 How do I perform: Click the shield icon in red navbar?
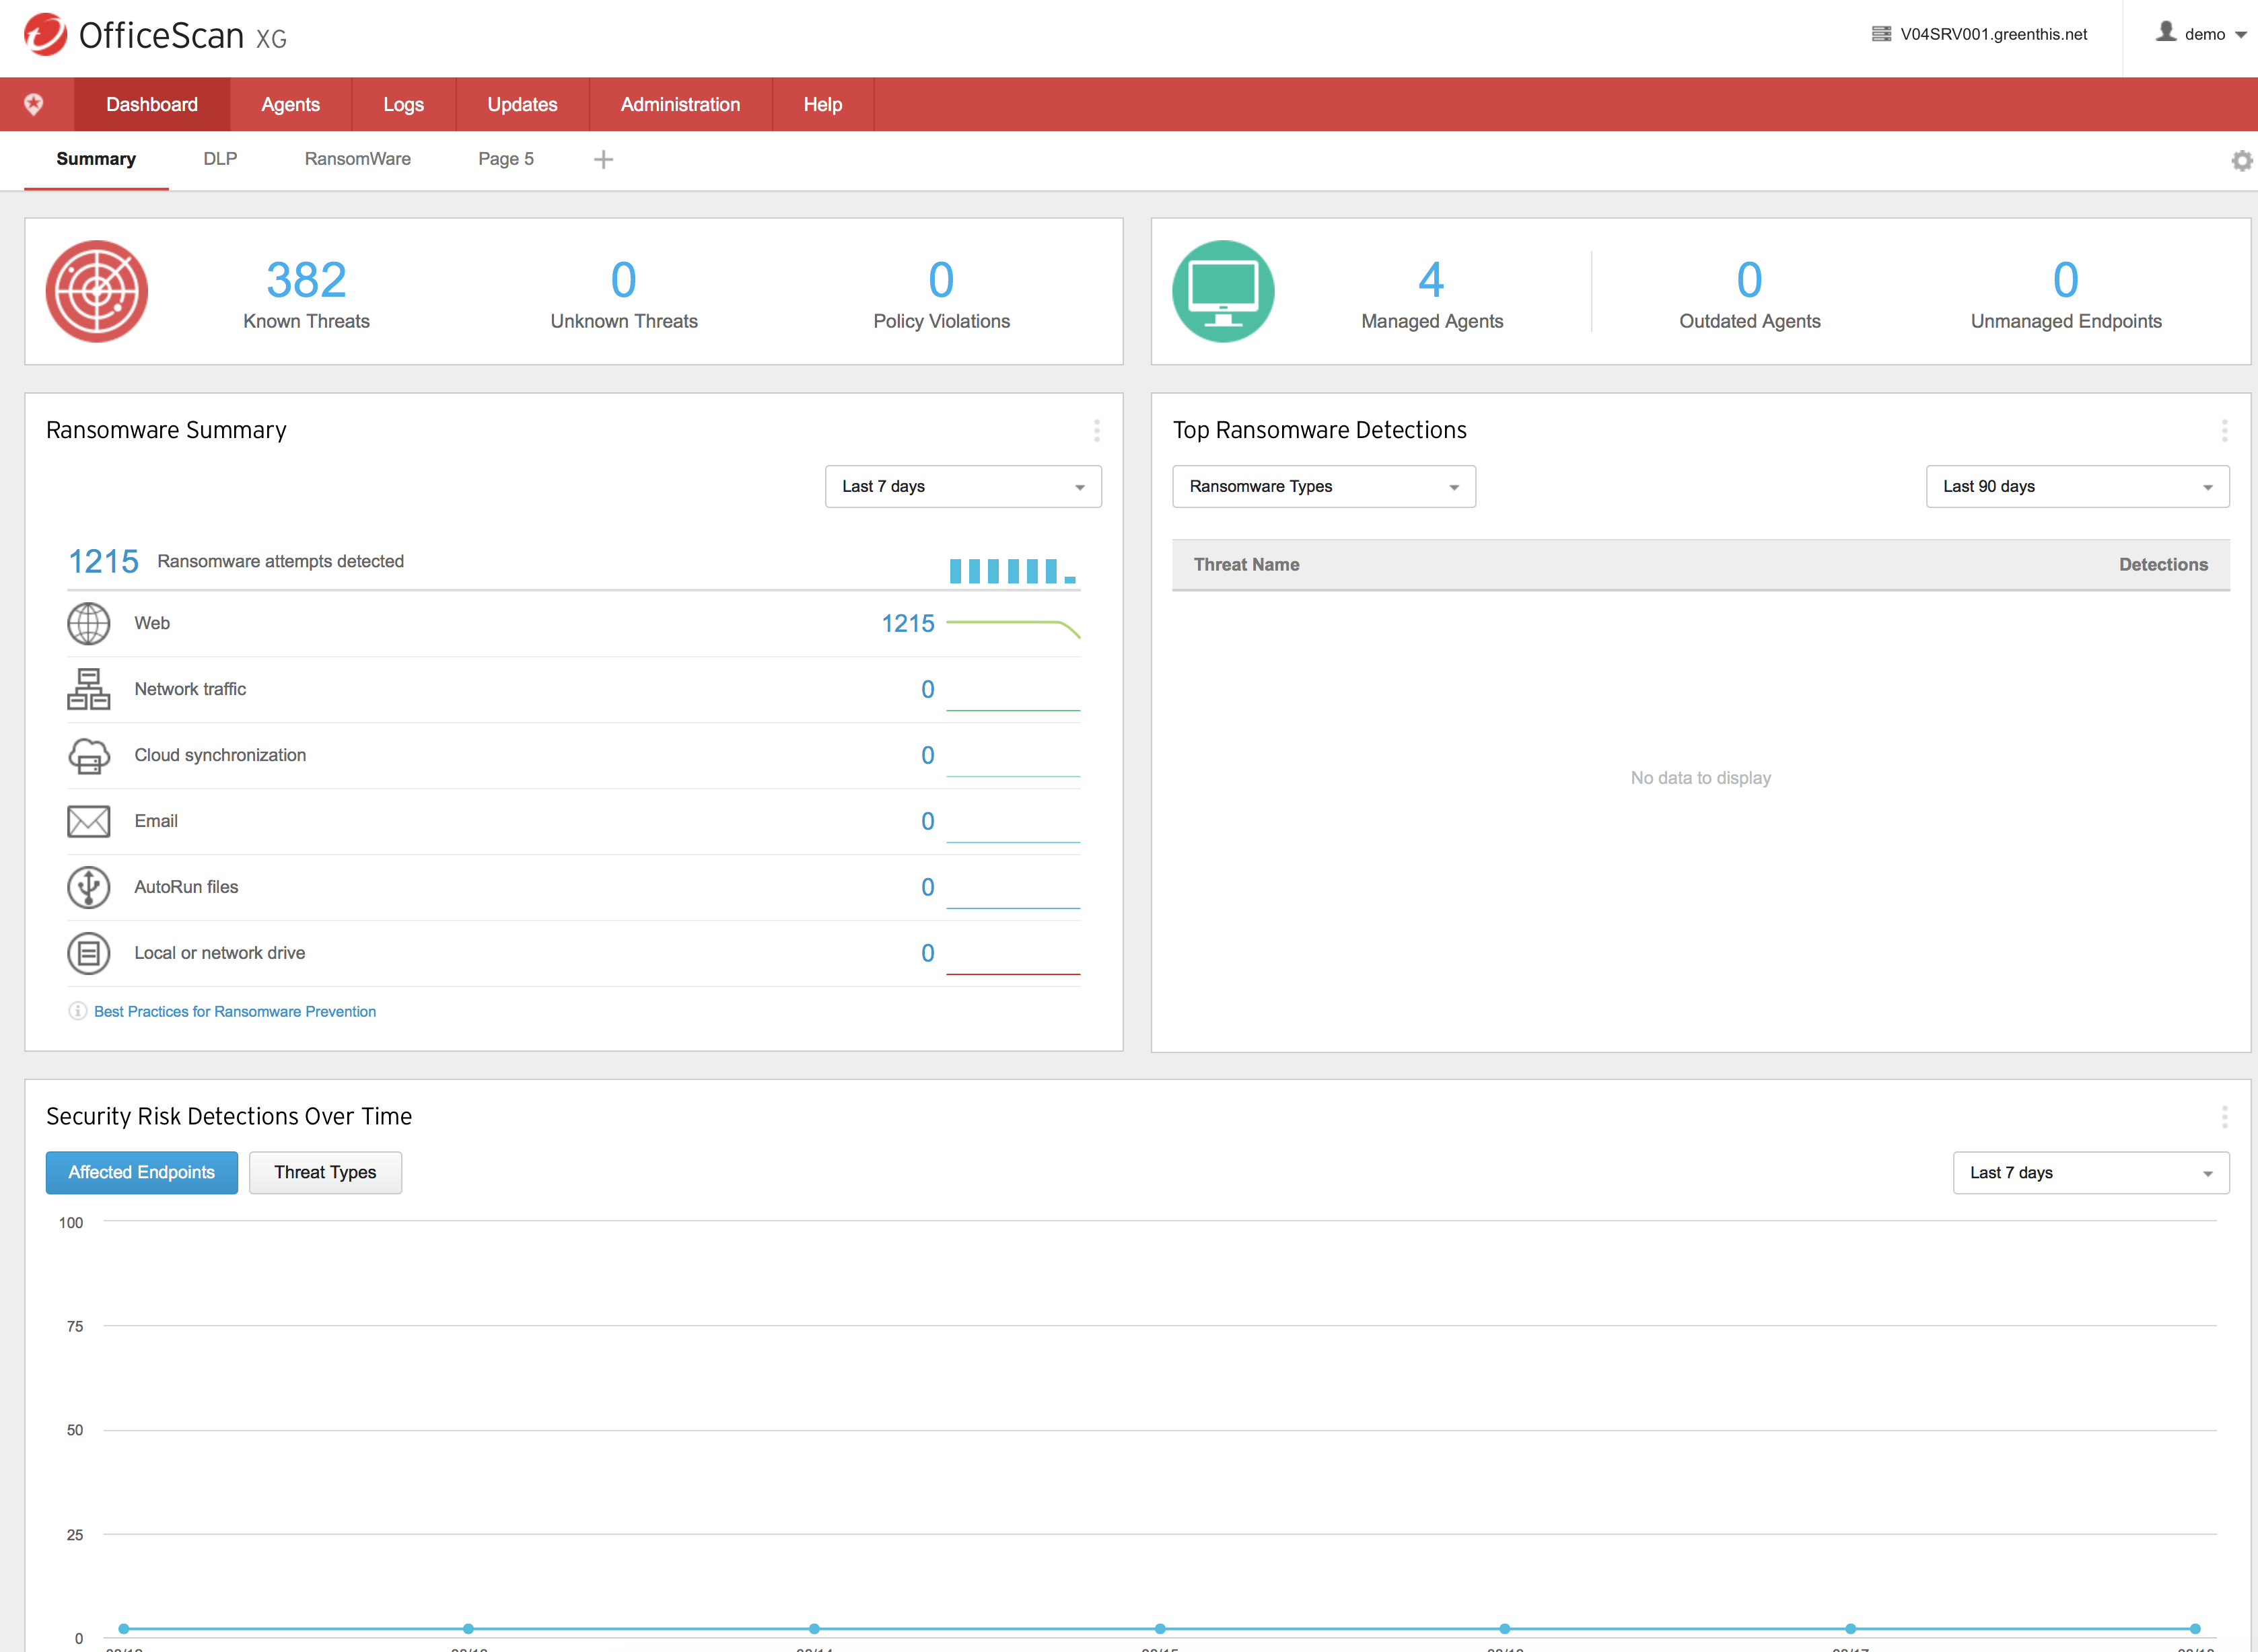[x=34, y=104]
